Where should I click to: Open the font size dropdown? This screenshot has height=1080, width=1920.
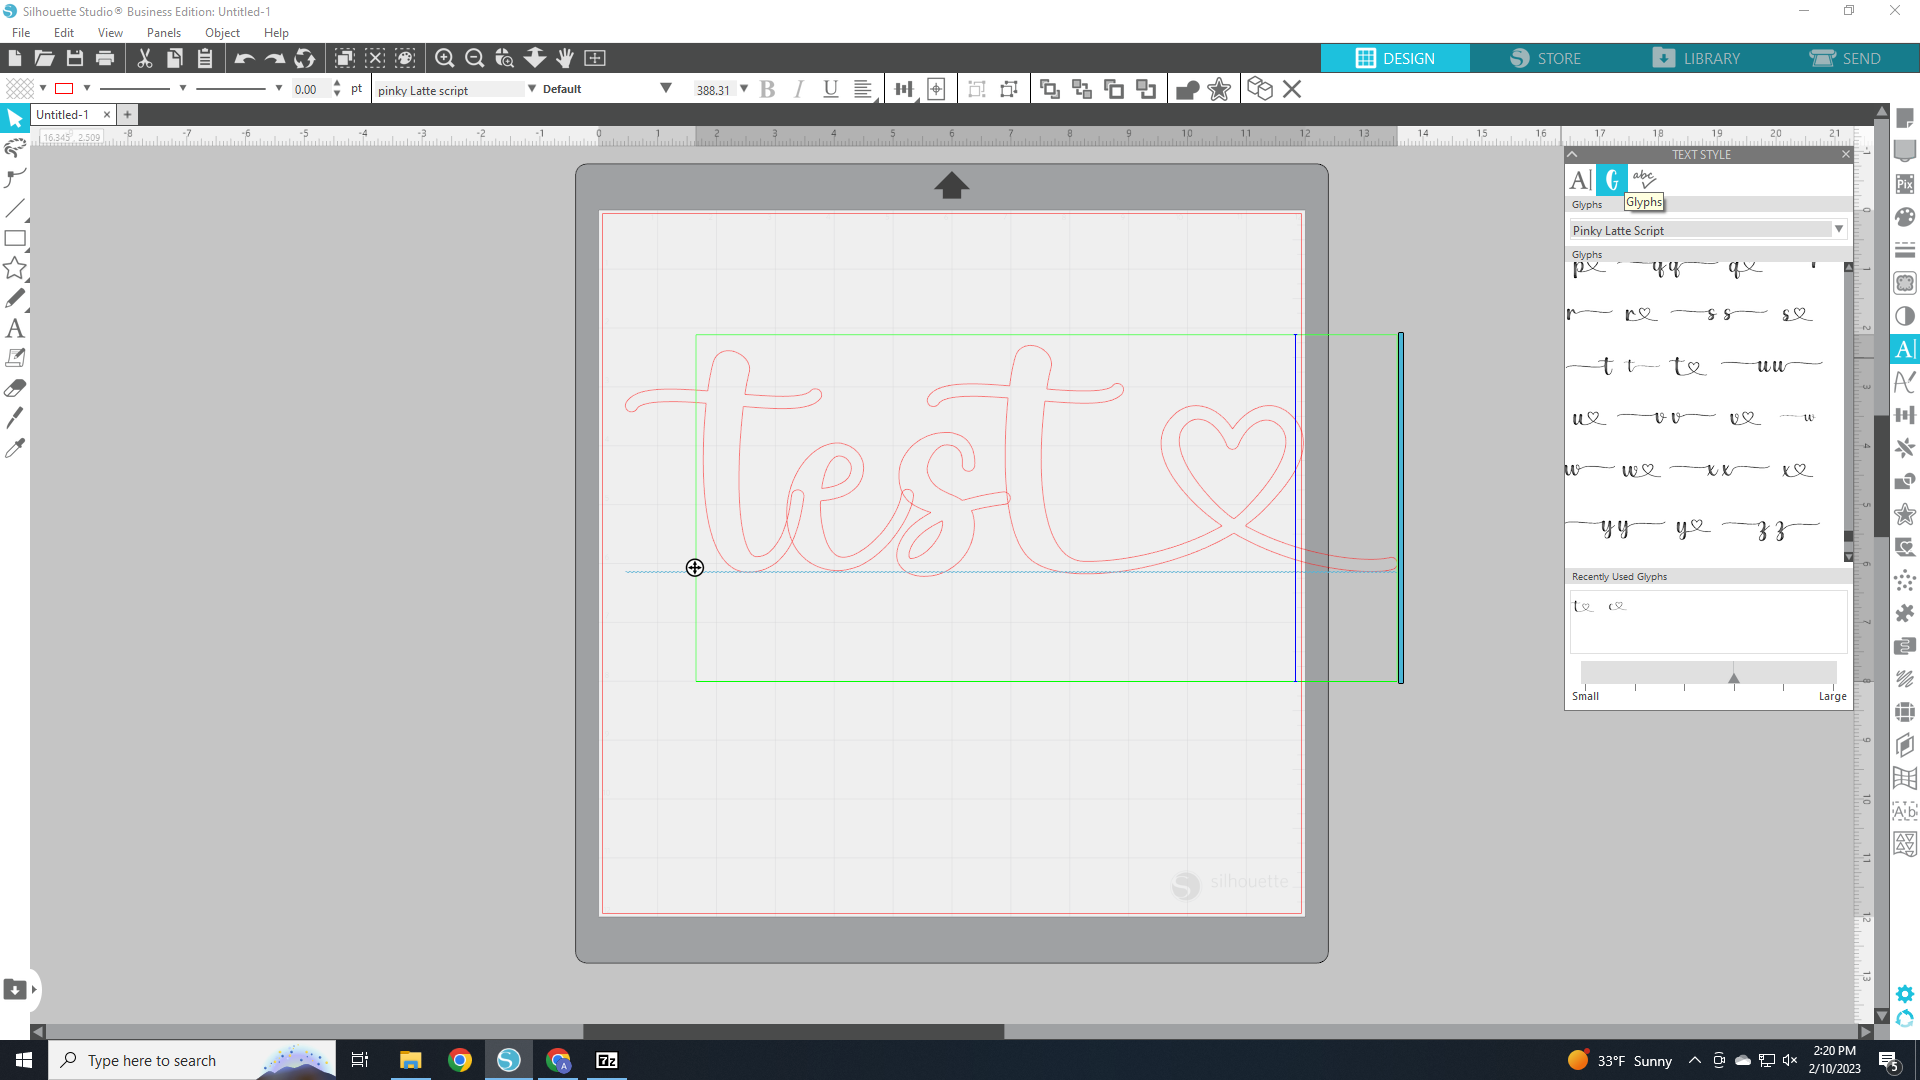744,89
